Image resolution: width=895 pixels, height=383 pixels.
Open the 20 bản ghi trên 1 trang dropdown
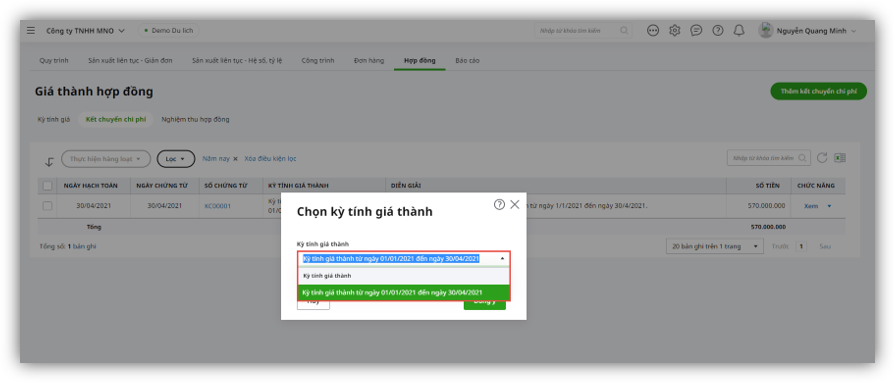tap(715, 247)
